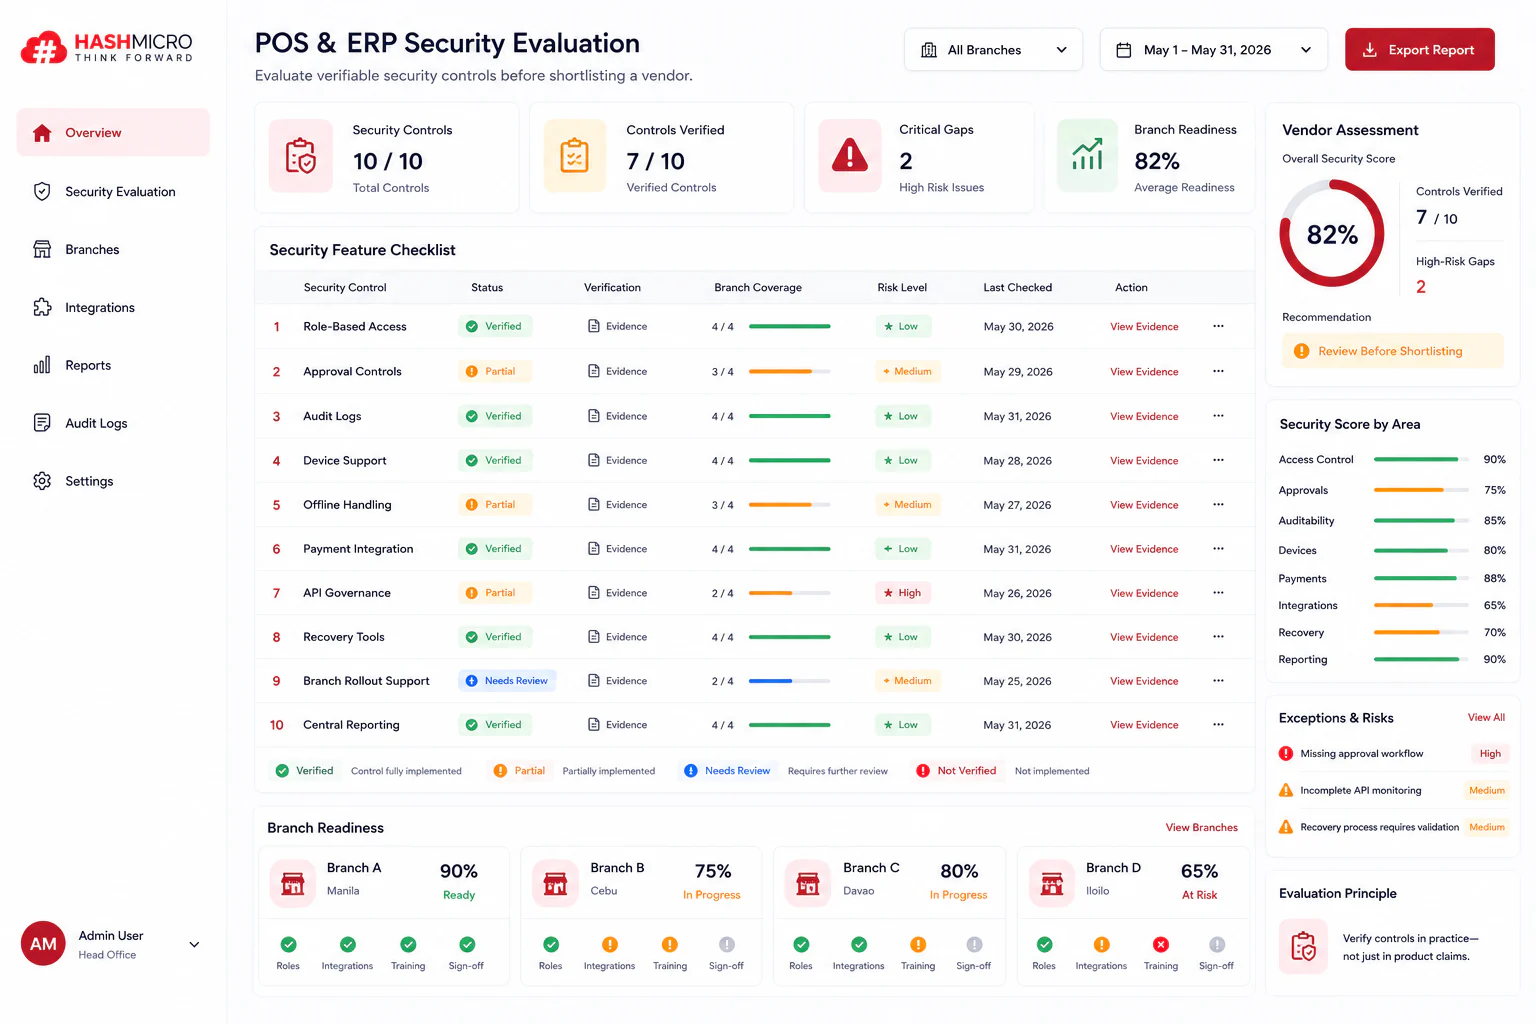The image size is (1536, 1024).
Task: Click the Partial status badge for Approval Controls
Action: (x=494, y=371)
